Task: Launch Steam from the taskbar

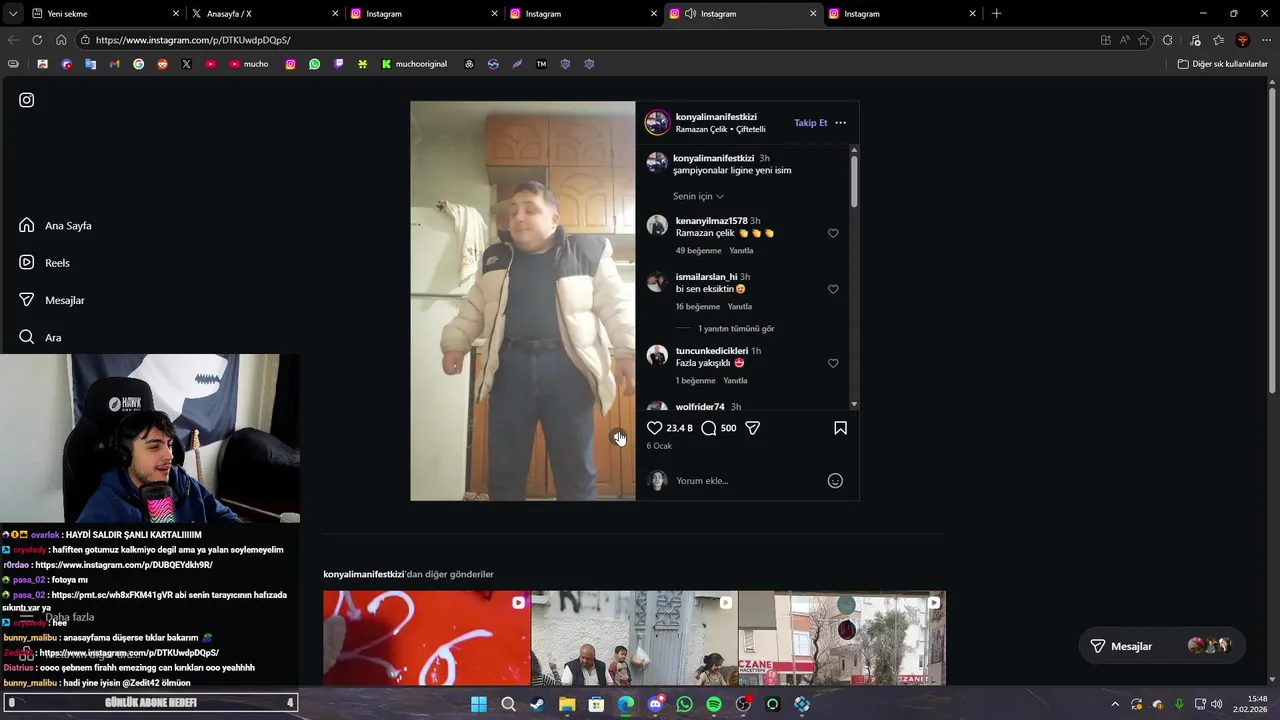Action: (x=537, y=704)
